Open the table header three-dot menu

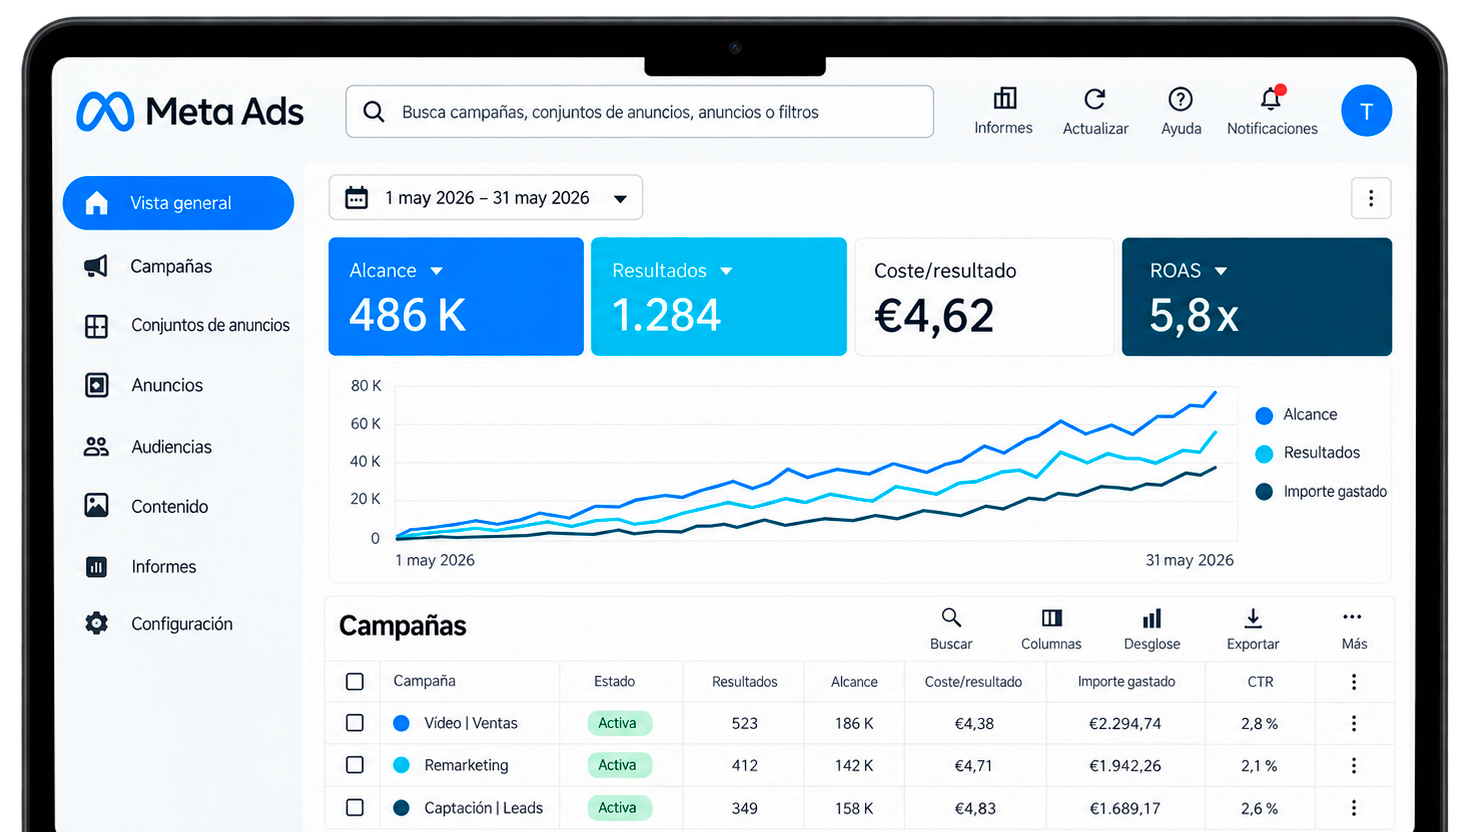(x=1354, y=682)
